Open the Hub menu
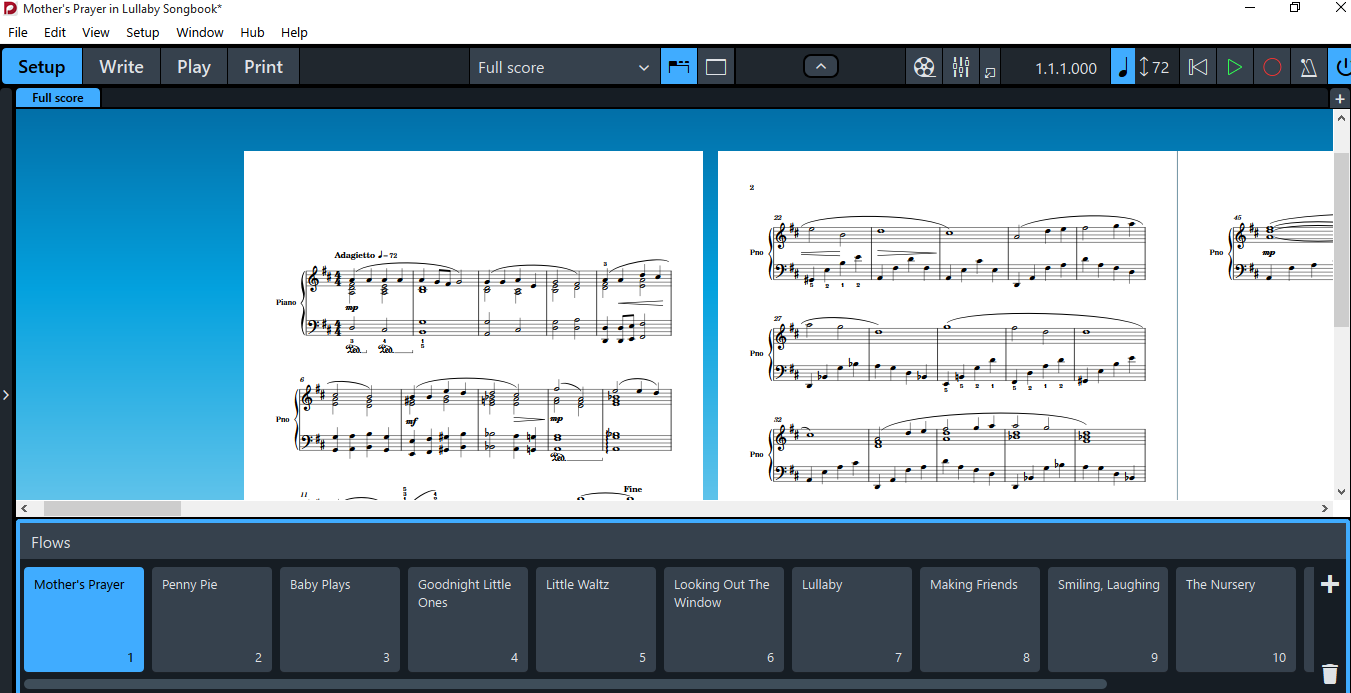The width and height of the screenshot is (1351, 693). pyautogui.click(x=252, y=32)
